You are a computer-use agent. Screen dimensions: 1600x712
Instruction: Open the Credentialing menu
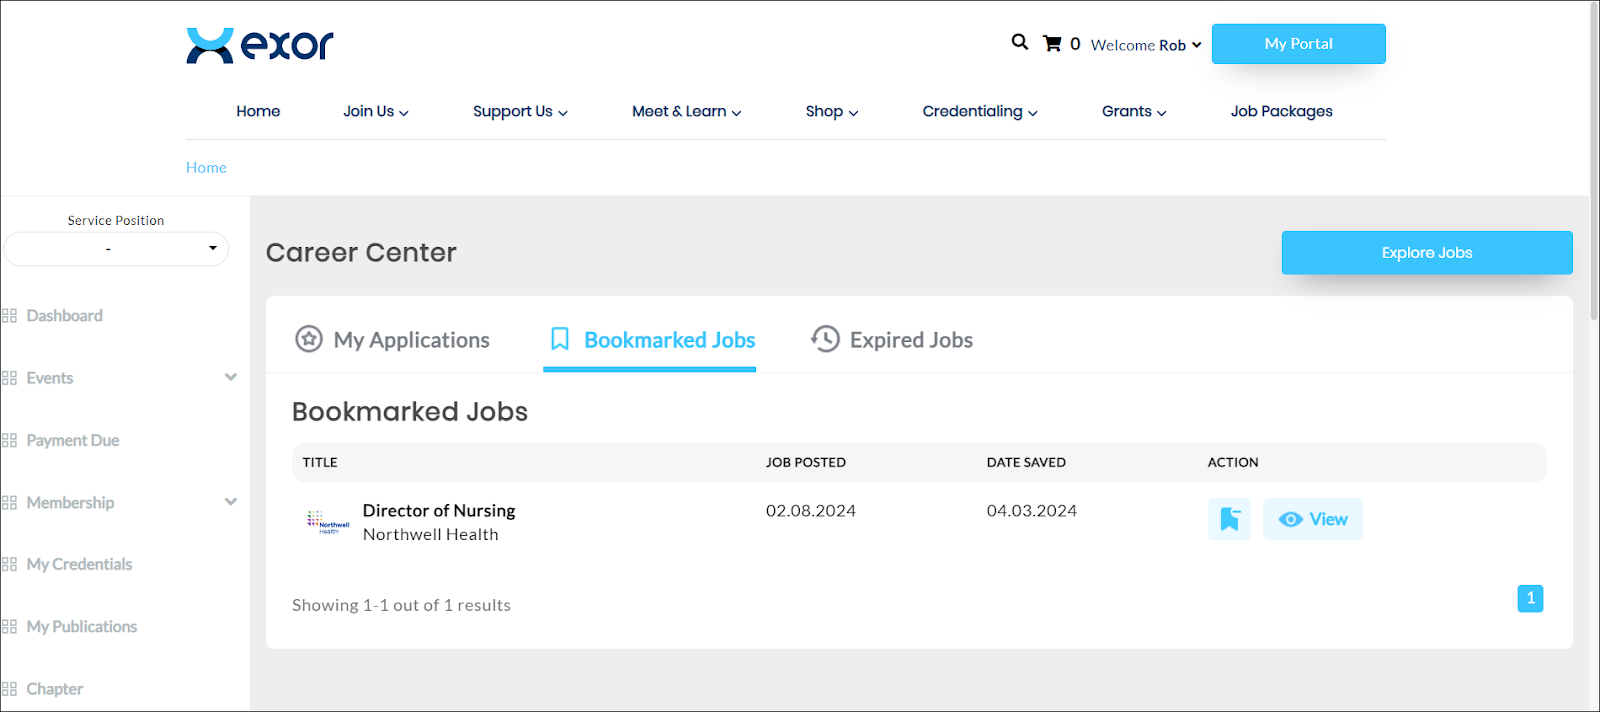click(x=979, y=111)
